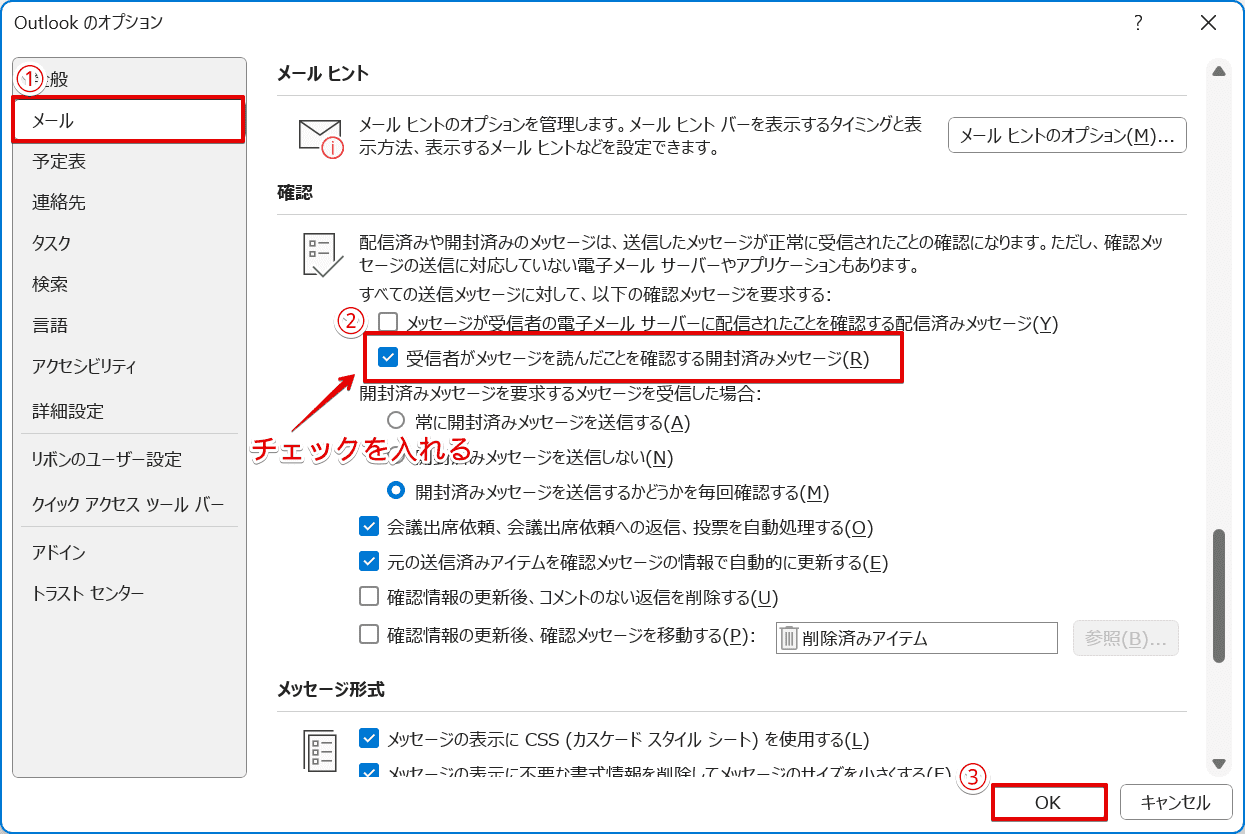Toggle 会議出席依頼 automatic processing checkbox
Screen dimensions: 1245x834
pyautogui.click(x=369, y=526)
